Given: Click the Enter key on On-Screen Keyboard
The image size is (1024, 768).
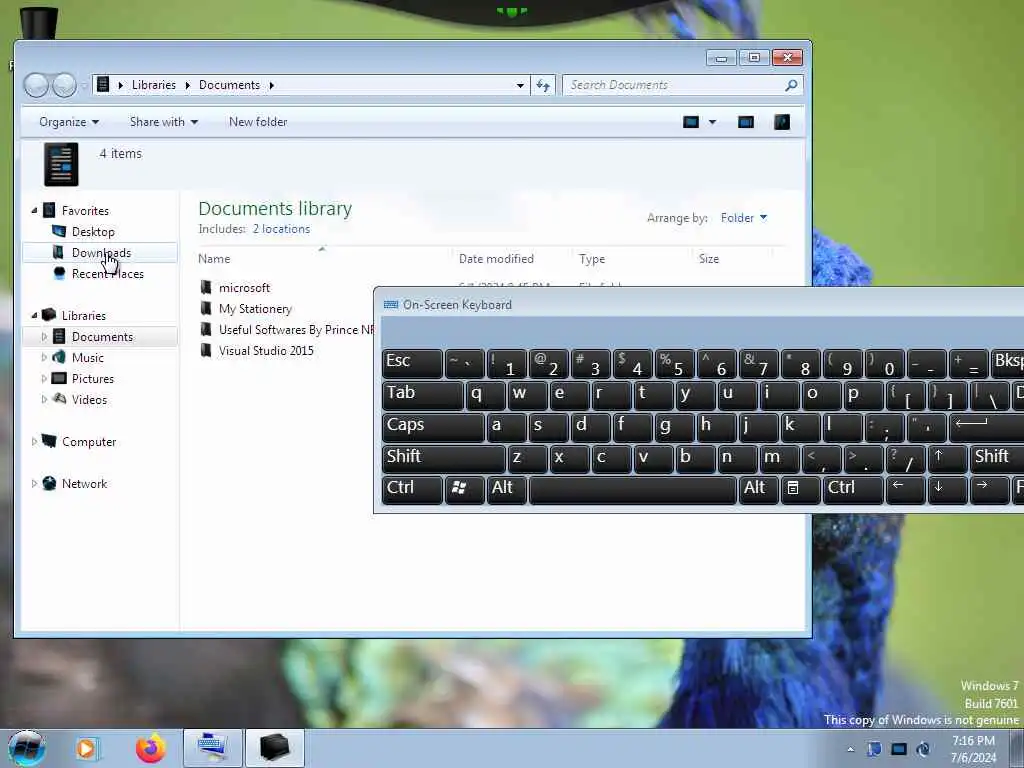Looking at the screenshot, I should click(986, 427).
